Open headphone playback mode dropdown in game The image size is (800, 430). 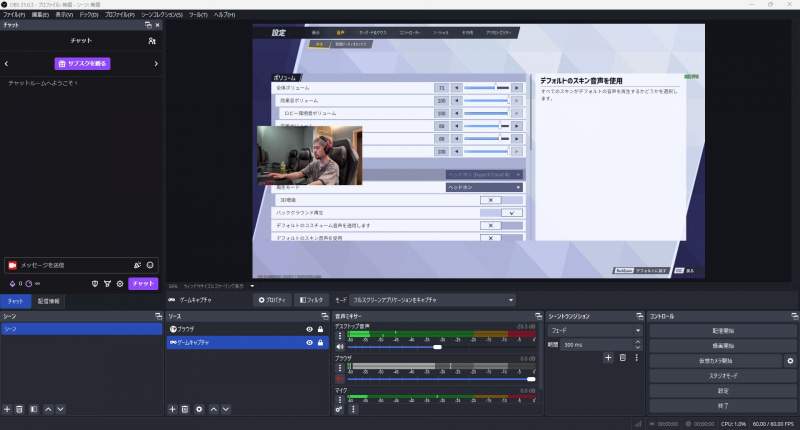tap(484, 187)
